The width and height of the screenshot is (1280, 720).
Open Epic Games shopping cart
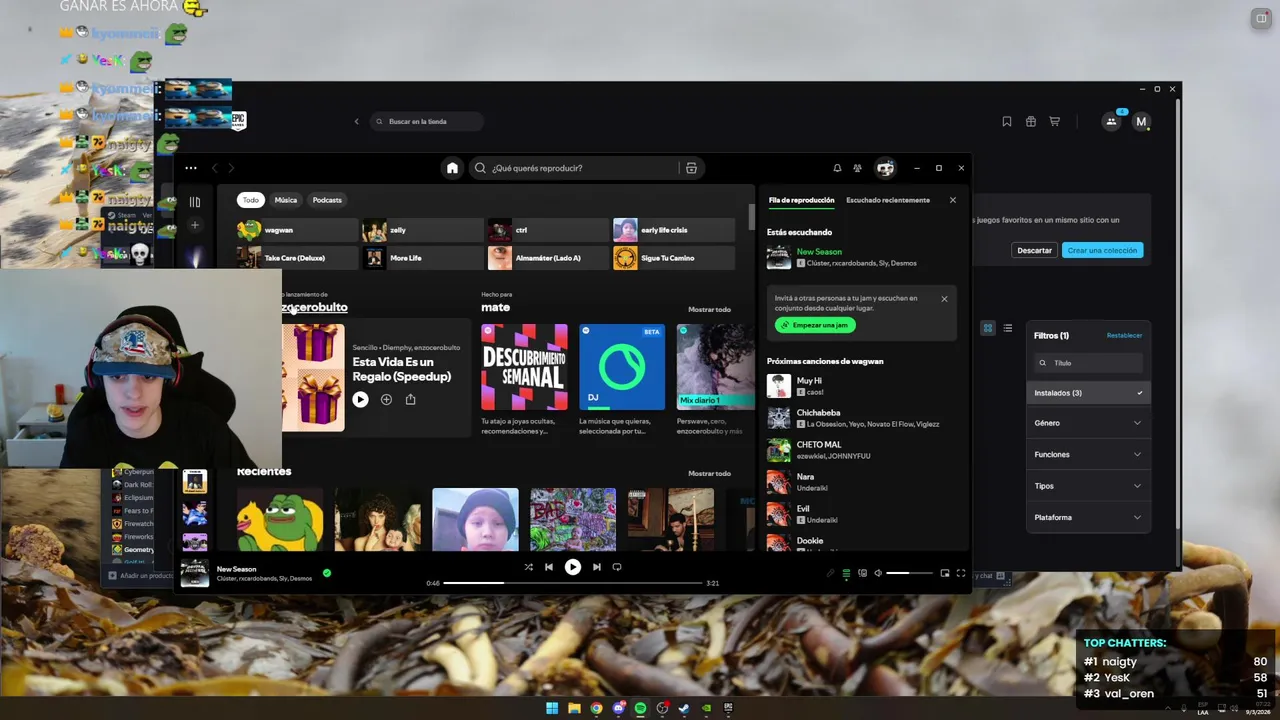point(1055,121)
